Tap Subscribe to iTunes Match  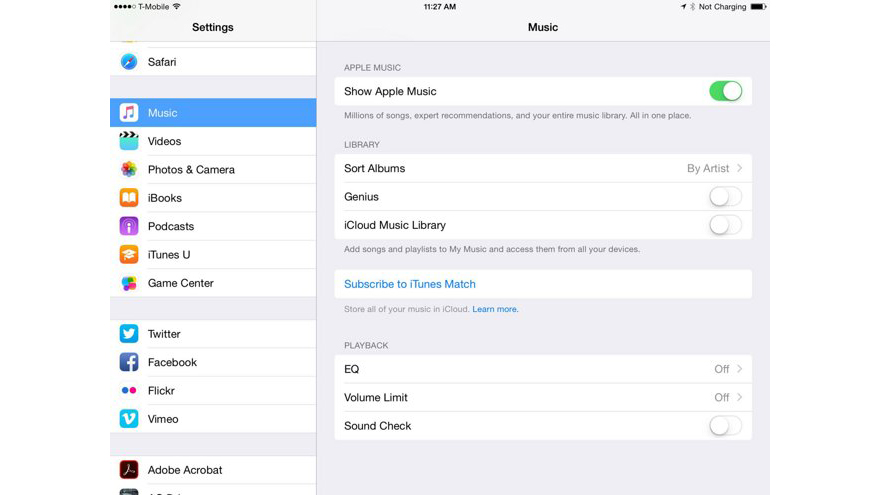[410, 284]
